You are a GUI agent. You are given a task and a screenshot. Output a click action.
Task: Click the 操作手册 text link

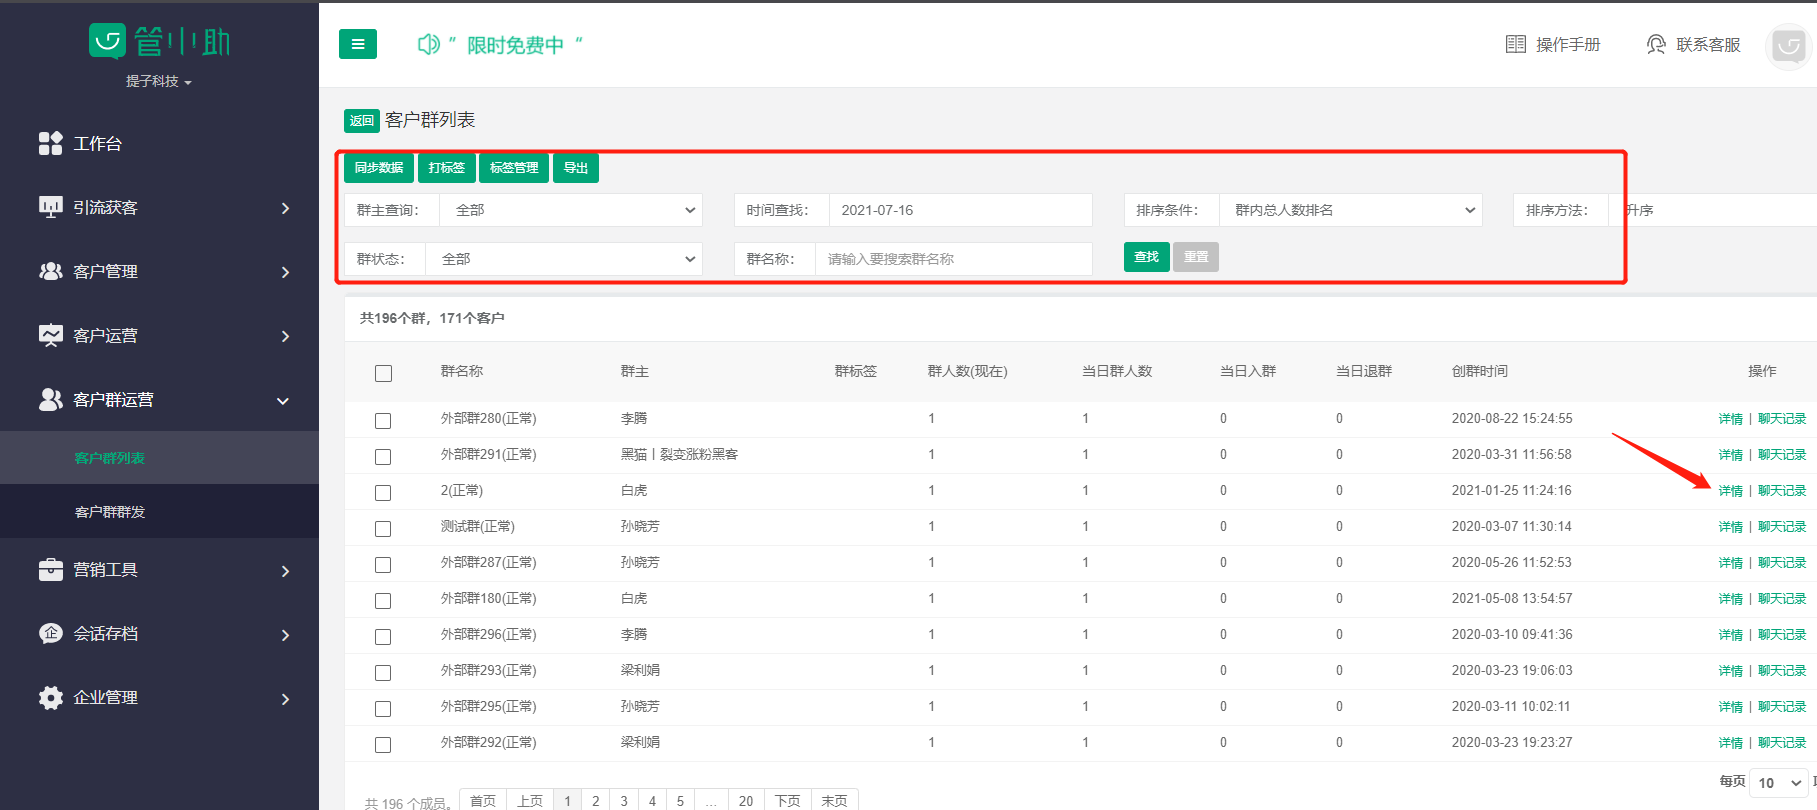click(x=1568, y=45)
